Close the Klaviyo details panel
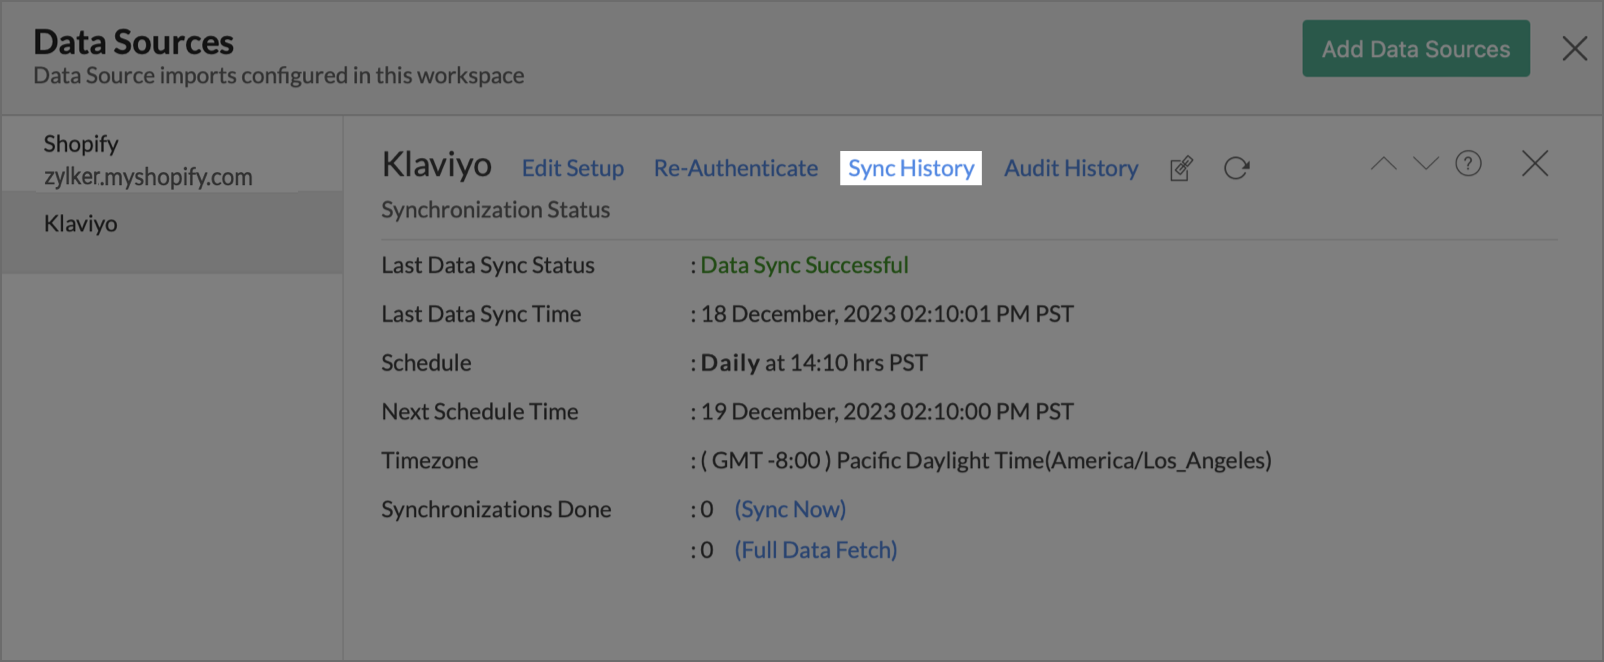Viewport: 1604px width, 662px height. tap(1534, 164)
